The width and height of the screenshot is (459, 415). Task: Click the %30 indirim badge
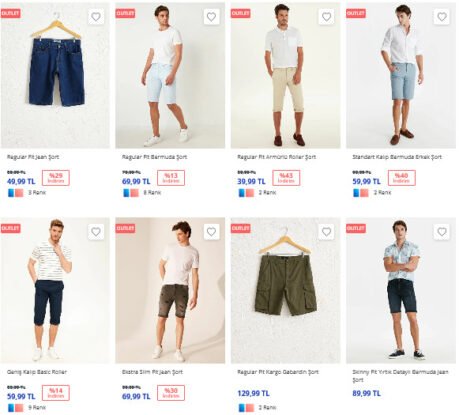171,393
